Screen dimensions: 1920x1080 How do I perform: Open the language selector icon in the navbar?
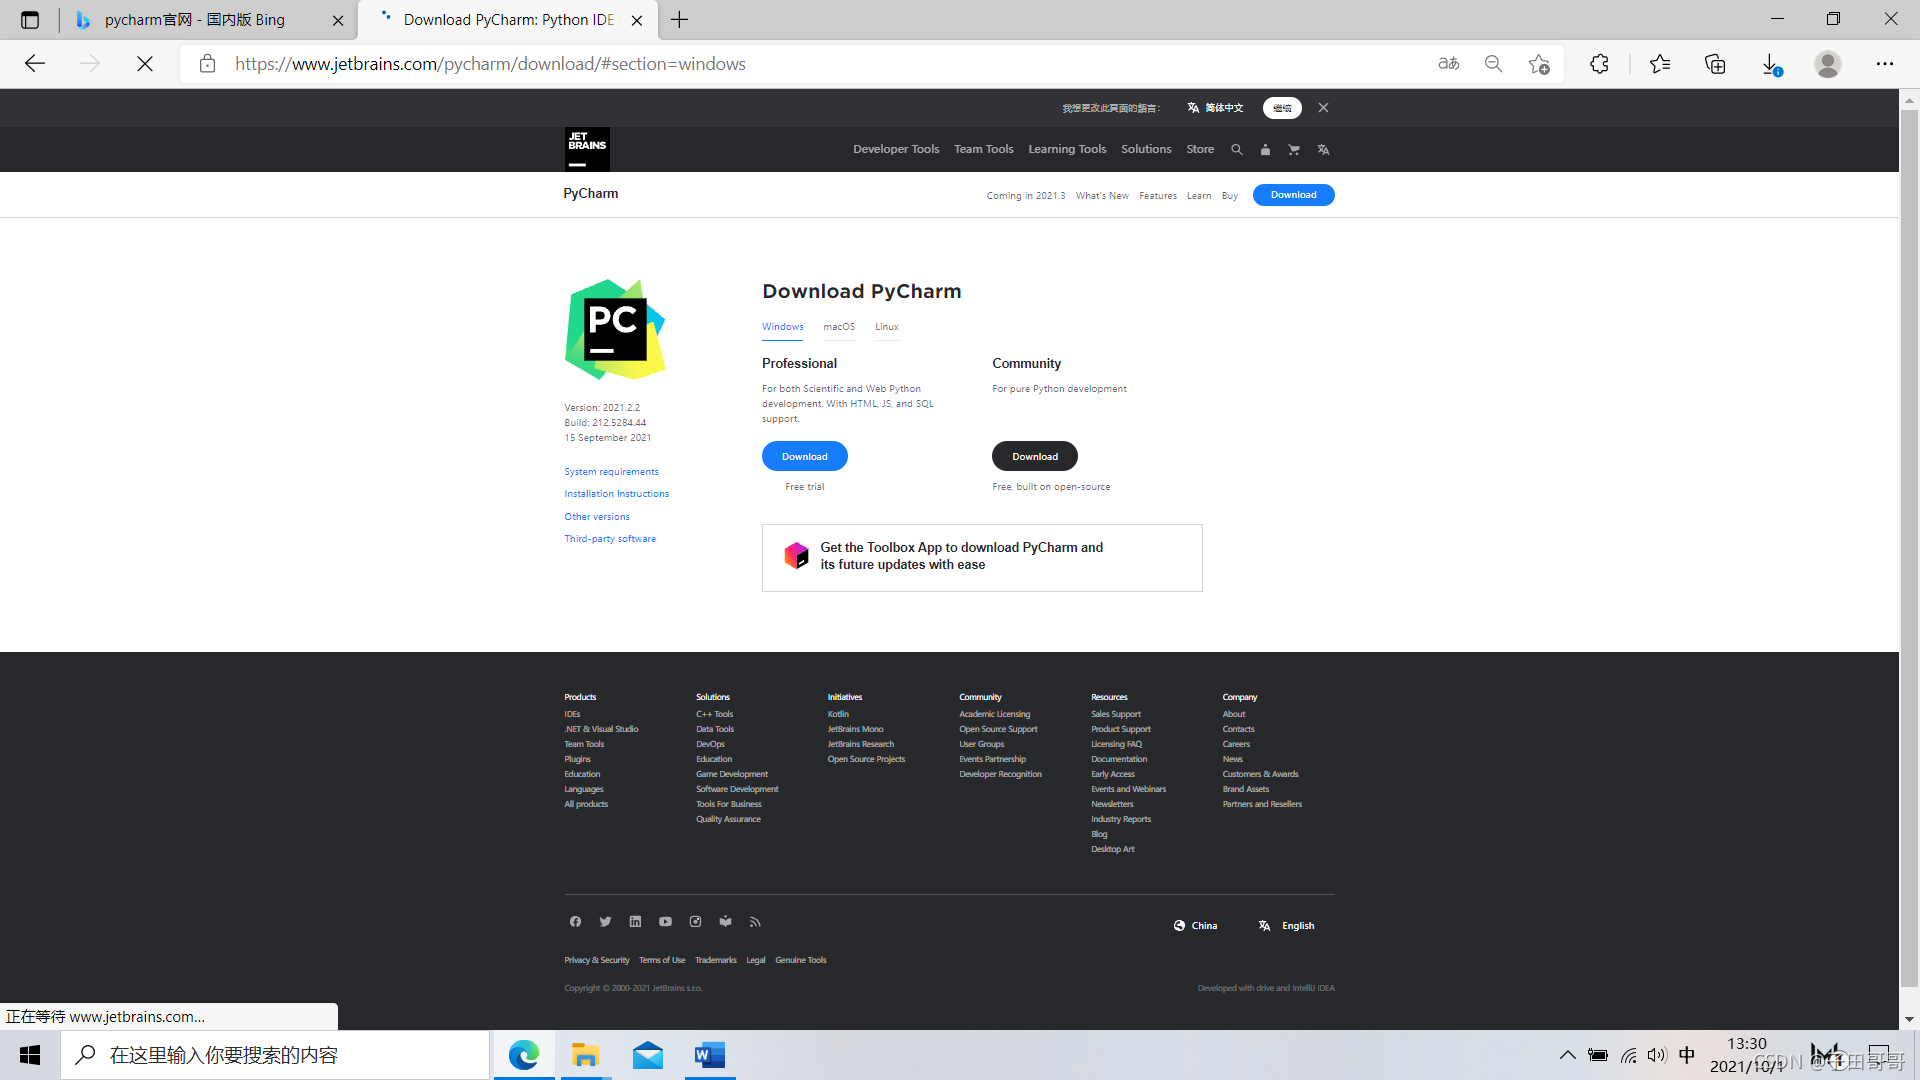point(1323,149)
